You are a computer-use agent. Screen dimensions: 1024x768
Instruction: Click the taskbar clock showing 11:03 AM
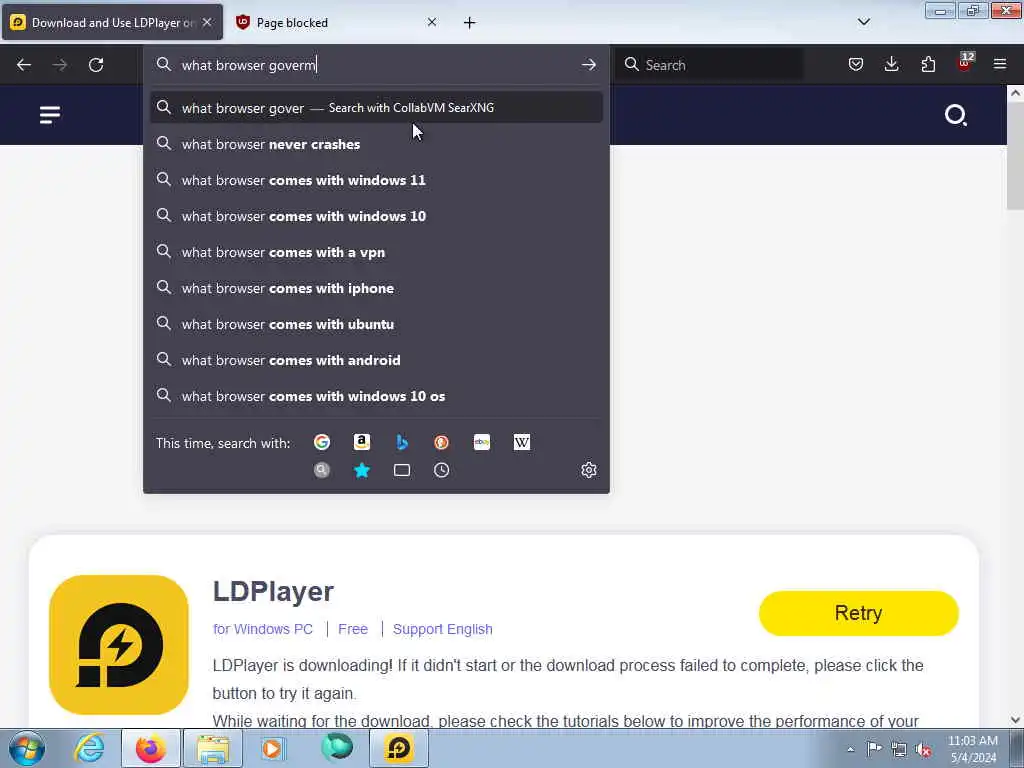[972, 748]
